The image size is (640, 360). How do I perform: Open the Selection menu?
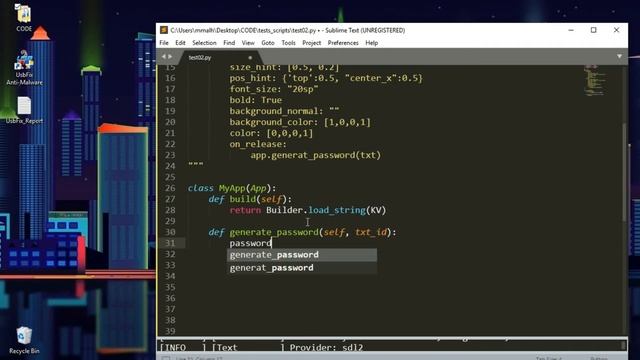coord(204,43)
